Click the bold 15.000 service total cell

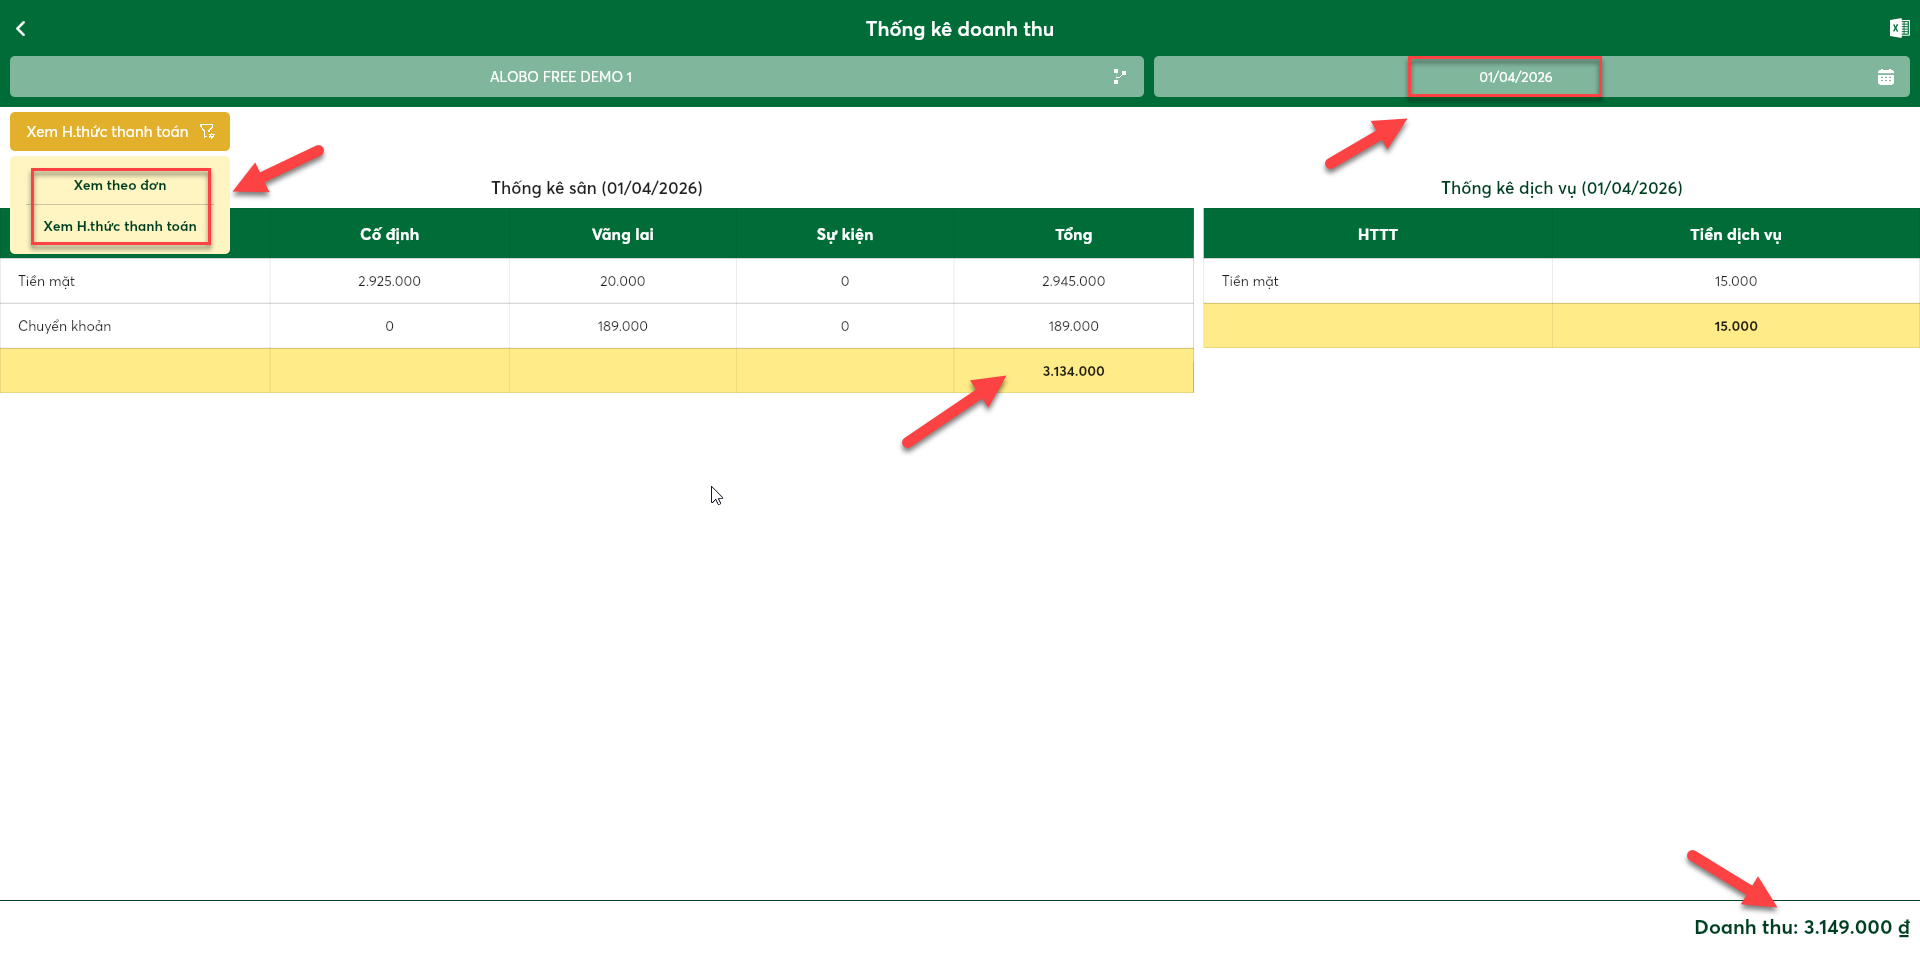1735,326
